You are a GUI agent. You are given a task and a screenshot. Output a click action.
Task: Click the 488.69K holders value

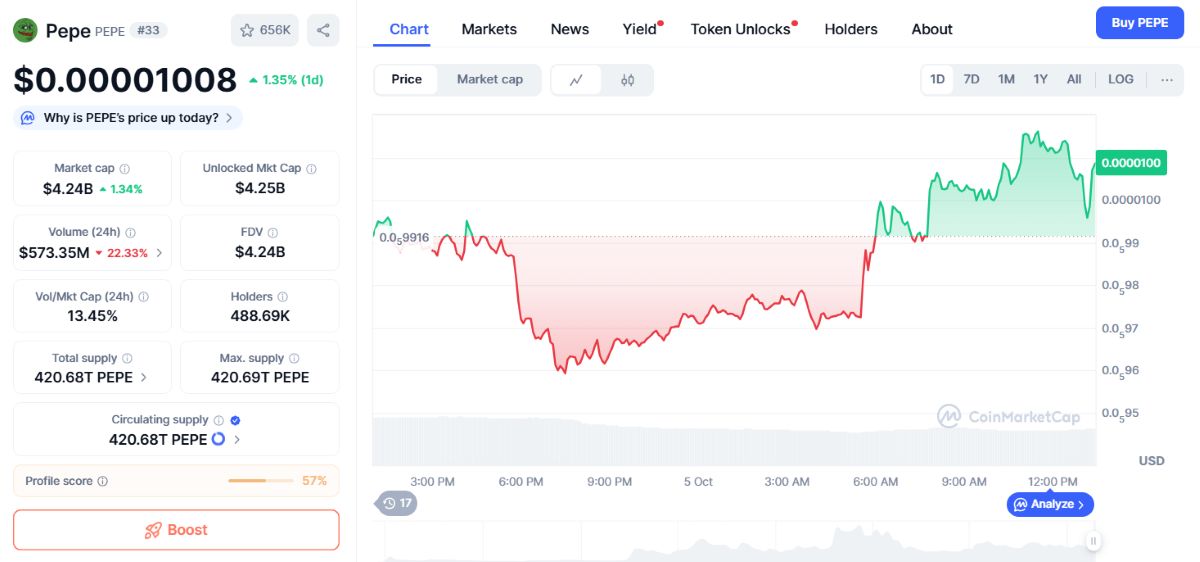click(x=260, y=316)
